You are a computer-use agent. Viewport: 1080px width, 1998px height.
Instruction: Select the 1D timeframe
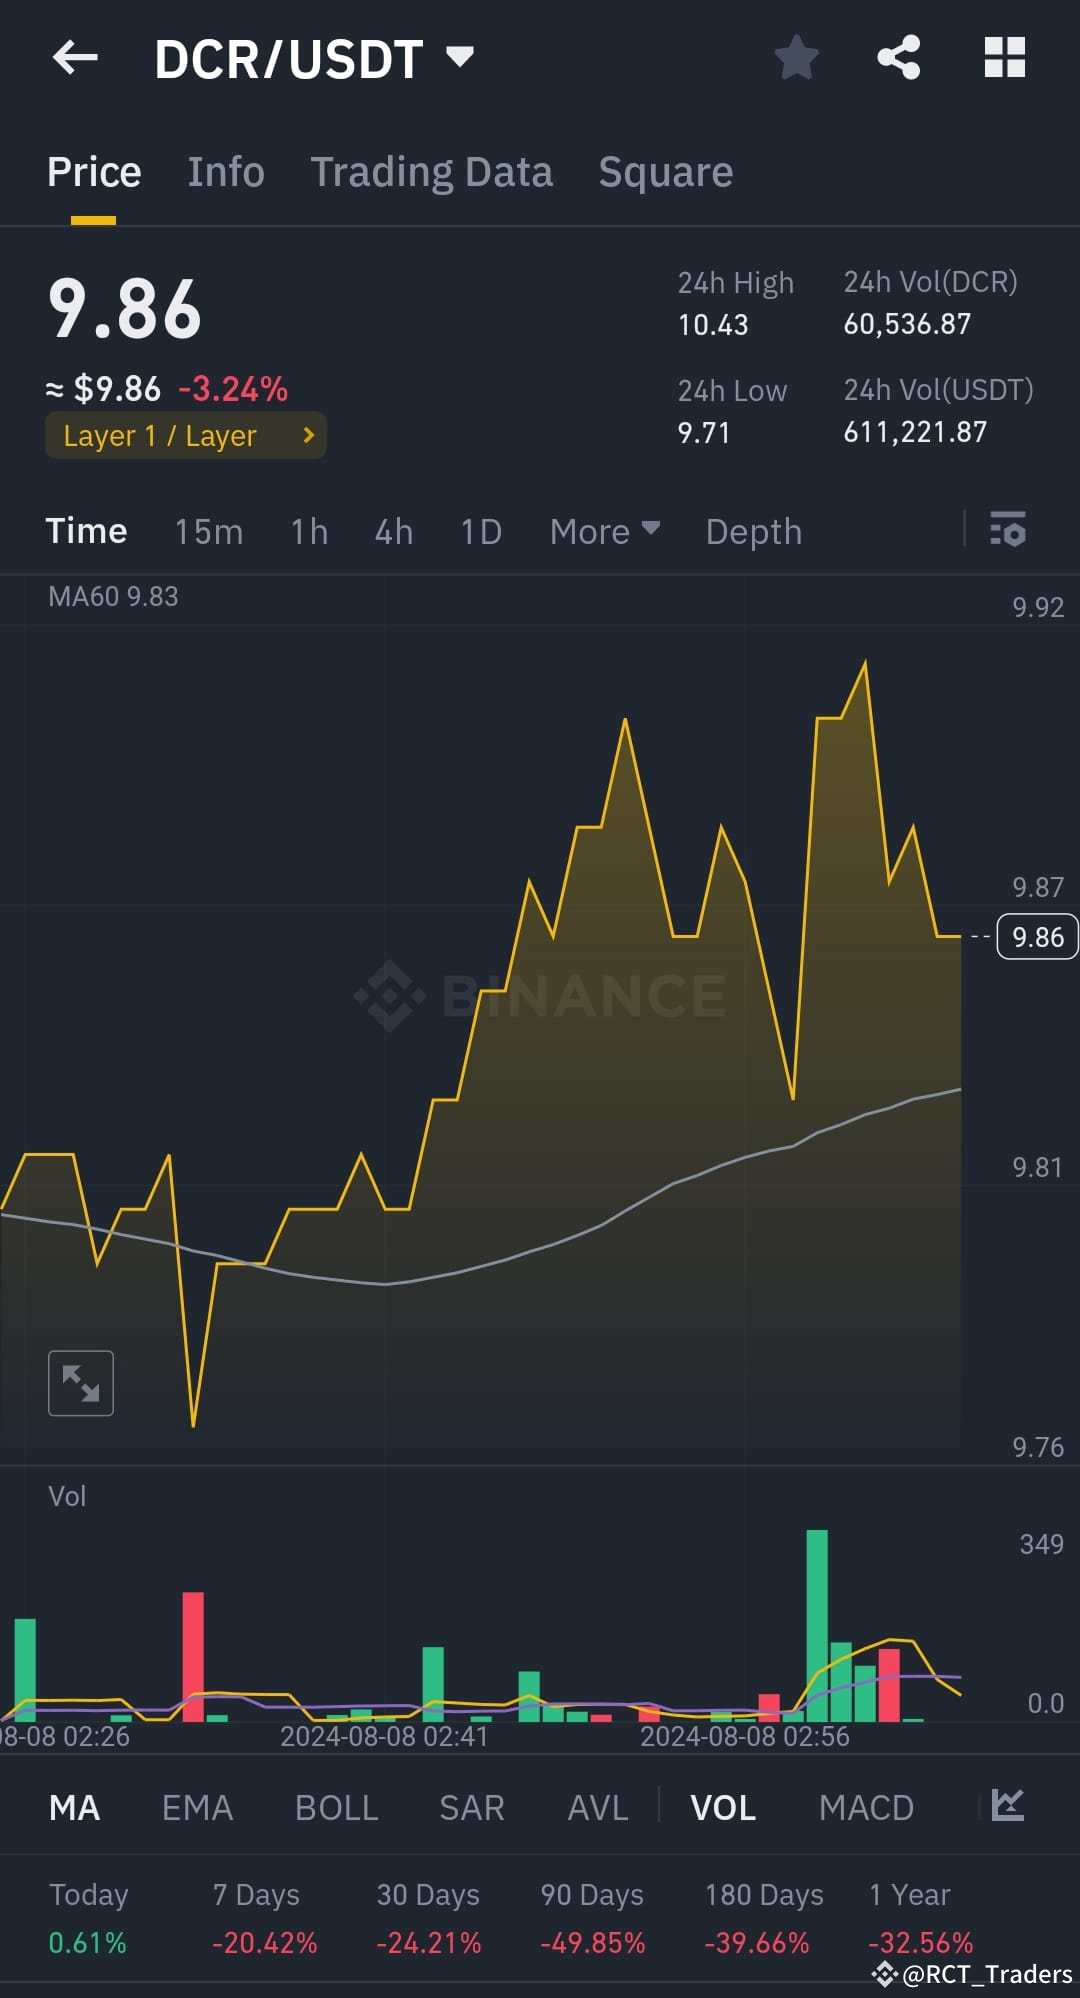pos(480,531)
